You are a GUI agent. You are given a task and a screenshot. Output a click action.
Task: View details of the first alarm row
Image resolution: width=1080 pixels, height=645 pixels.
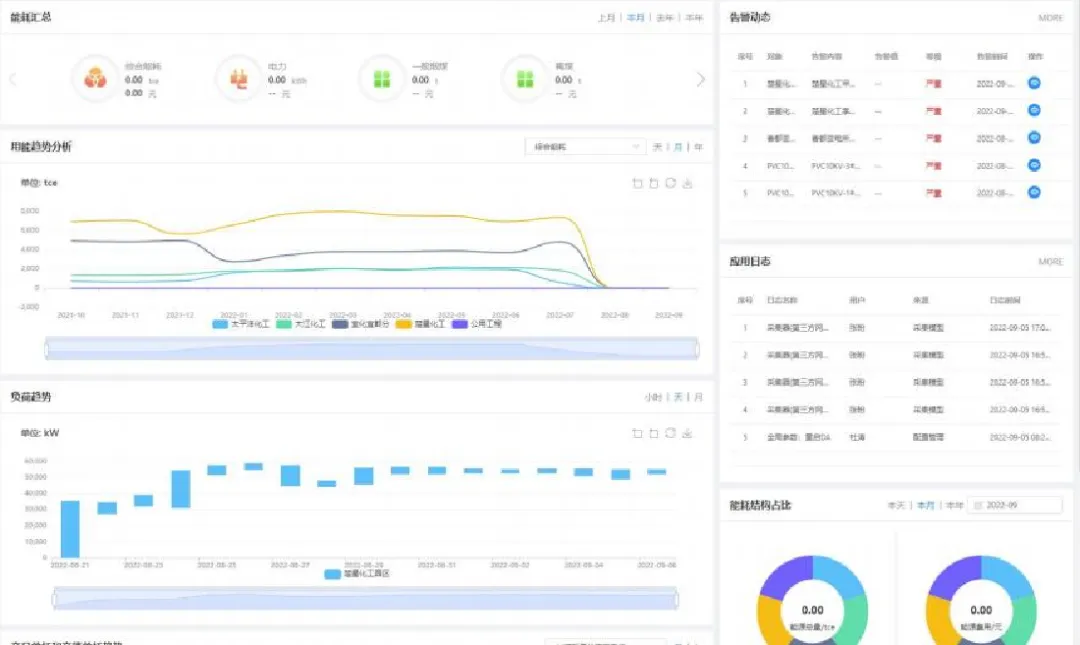click(x=1034, y=84)
